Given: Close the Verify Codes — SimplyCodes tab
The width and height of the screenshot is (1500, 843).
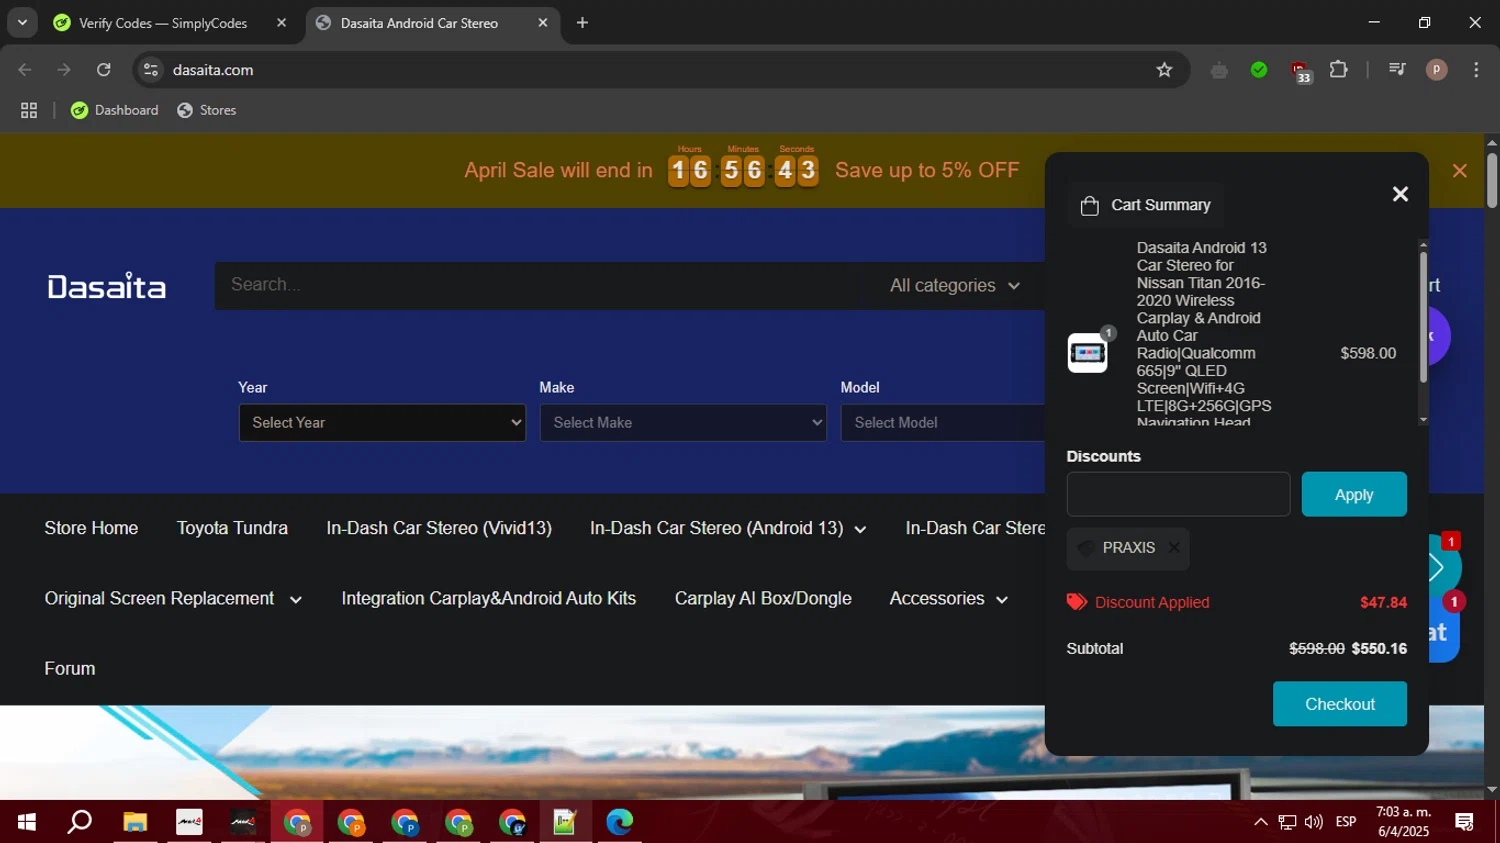Looking at the screenshot, I should (x=281, y=23).
